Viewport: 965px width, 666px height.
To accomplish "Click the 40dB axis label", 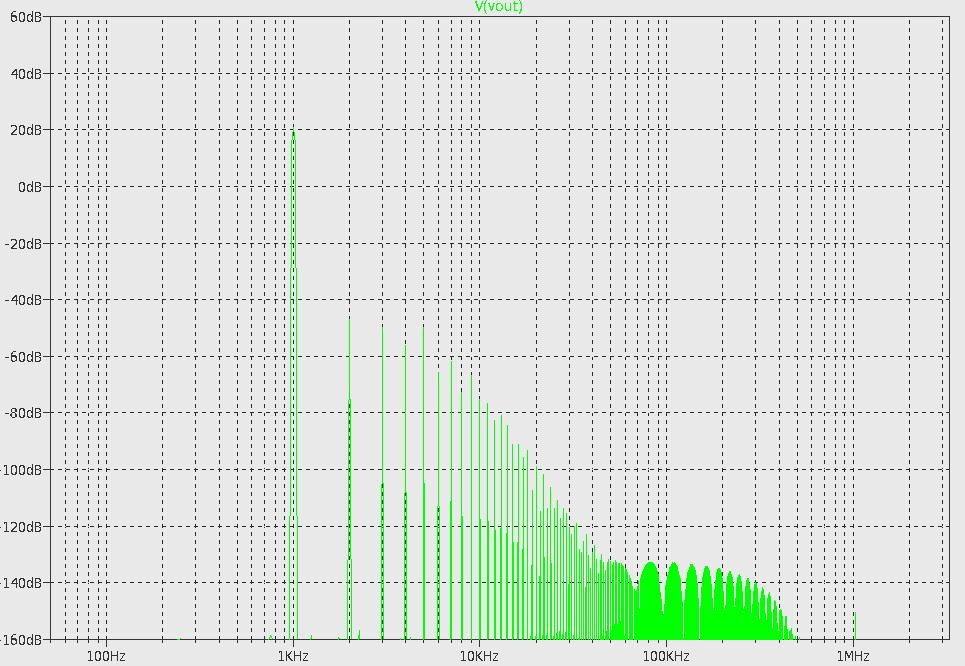I will [26, 74].
